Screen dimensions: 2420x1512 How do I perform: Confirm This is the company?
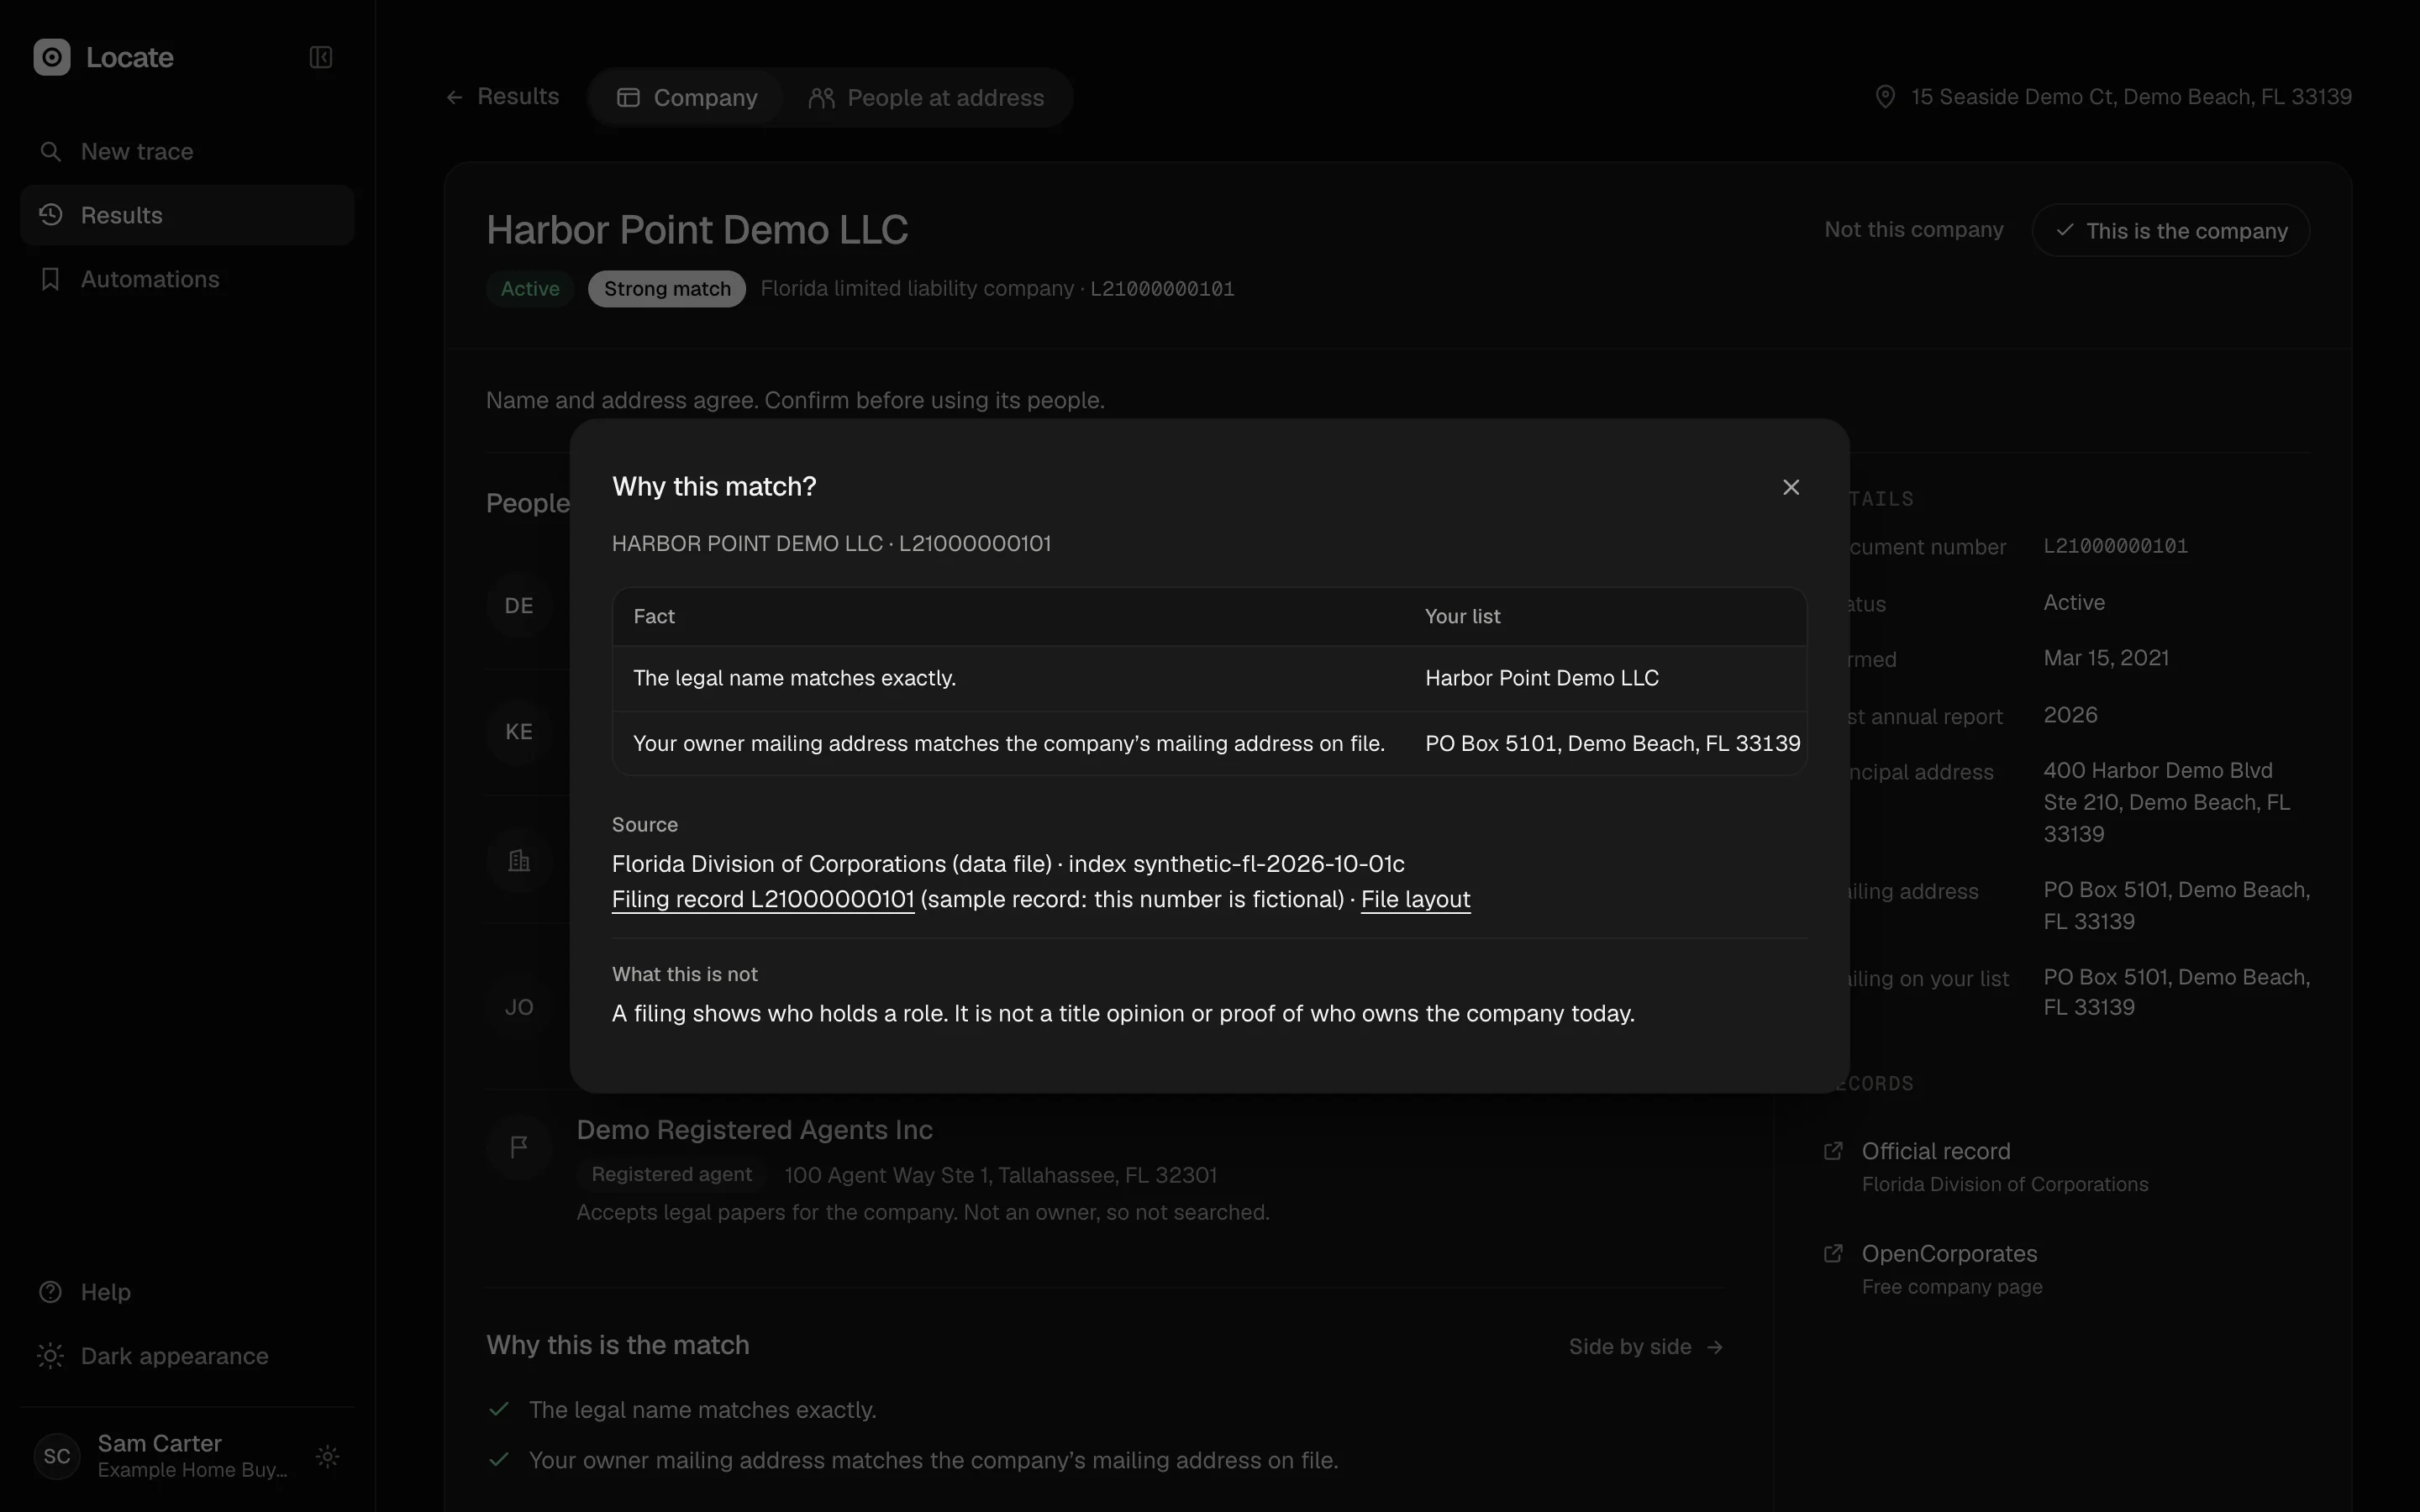(2170, 230)
